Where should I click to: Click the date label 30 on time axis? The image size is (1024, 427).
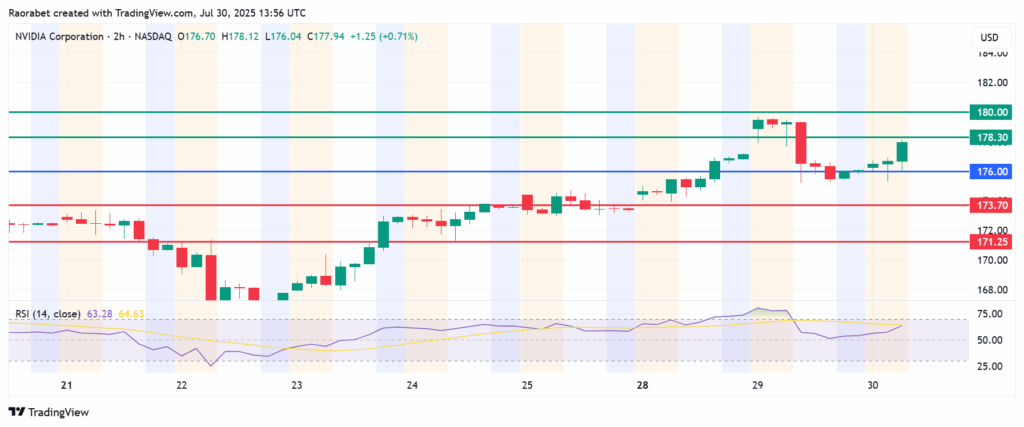pos(872,386)
